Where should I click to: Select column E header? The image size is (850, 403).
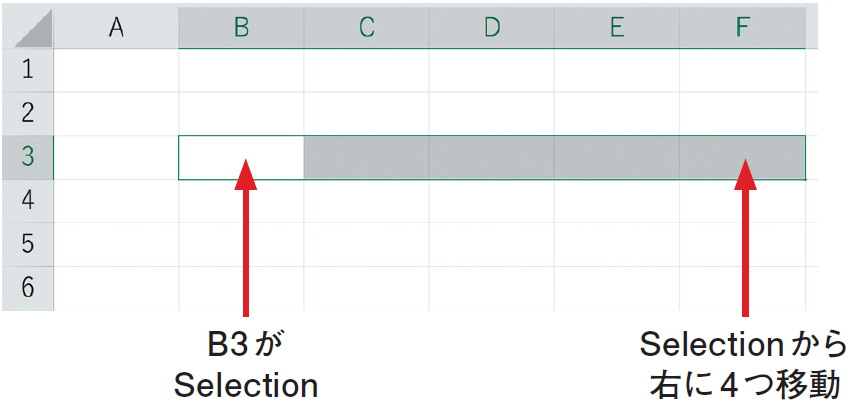[617, 28]
